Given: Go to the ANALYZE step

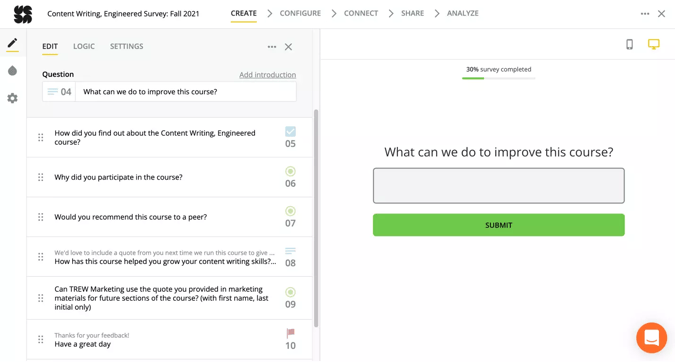Looking at the screenshot, I should click(462, 13).
